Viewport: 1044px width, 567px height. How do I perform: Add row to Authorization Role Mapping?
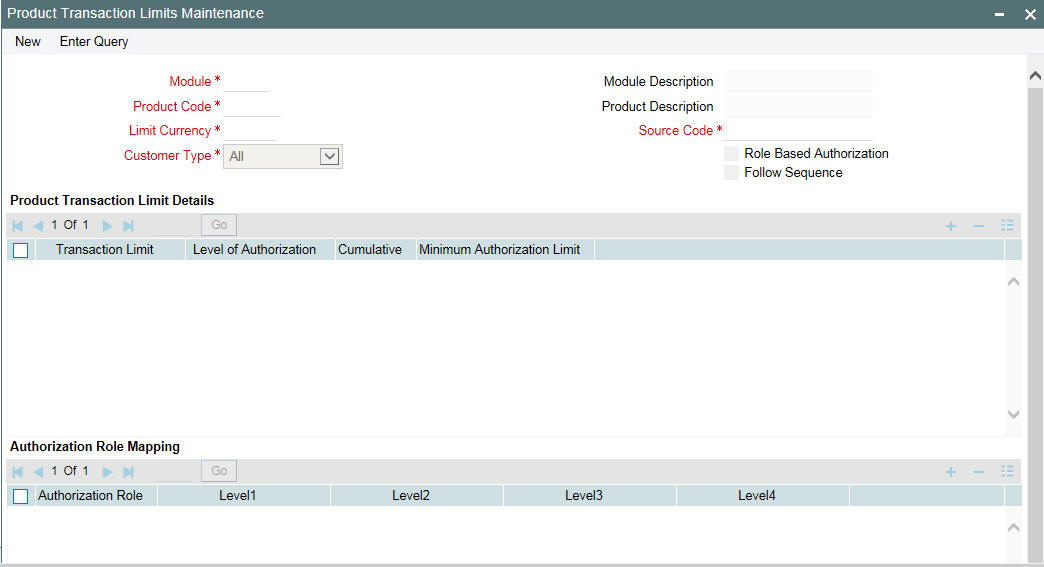point(951,472)
